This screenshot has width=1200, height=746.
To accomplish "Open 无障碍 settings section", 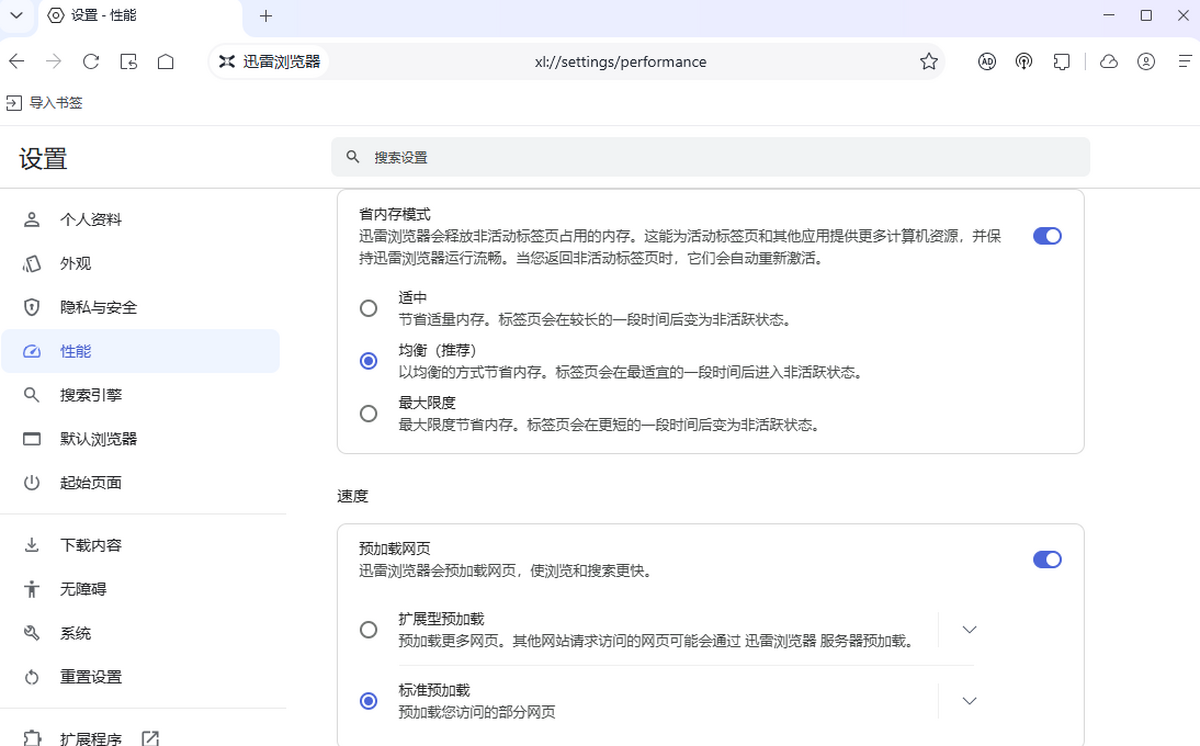I will pyautogui.click(x=140, y=590).
